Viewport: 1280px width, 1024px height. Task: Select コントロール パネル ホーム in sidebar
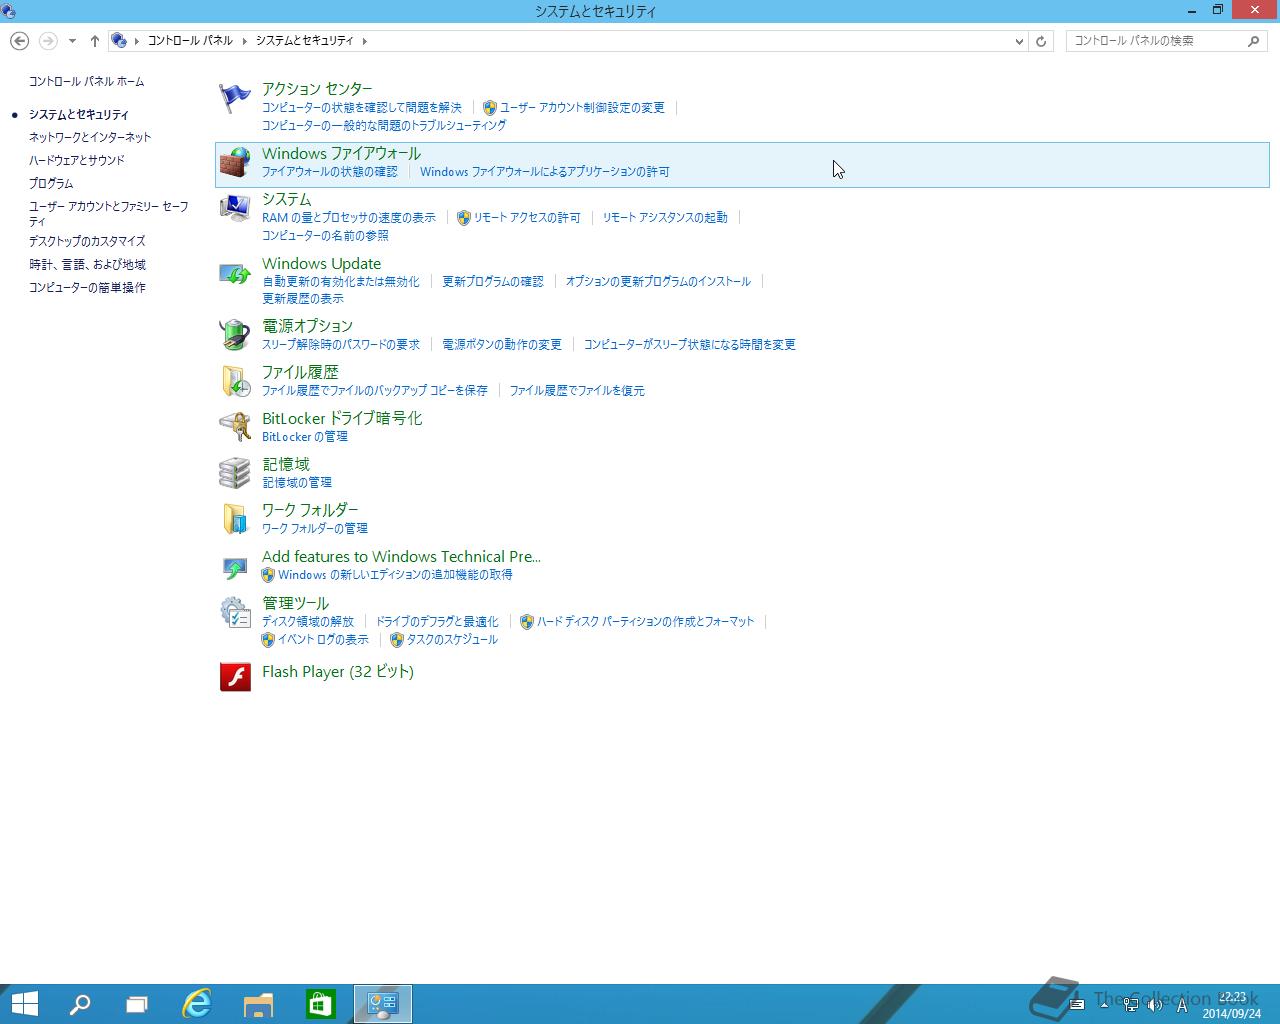86,81
